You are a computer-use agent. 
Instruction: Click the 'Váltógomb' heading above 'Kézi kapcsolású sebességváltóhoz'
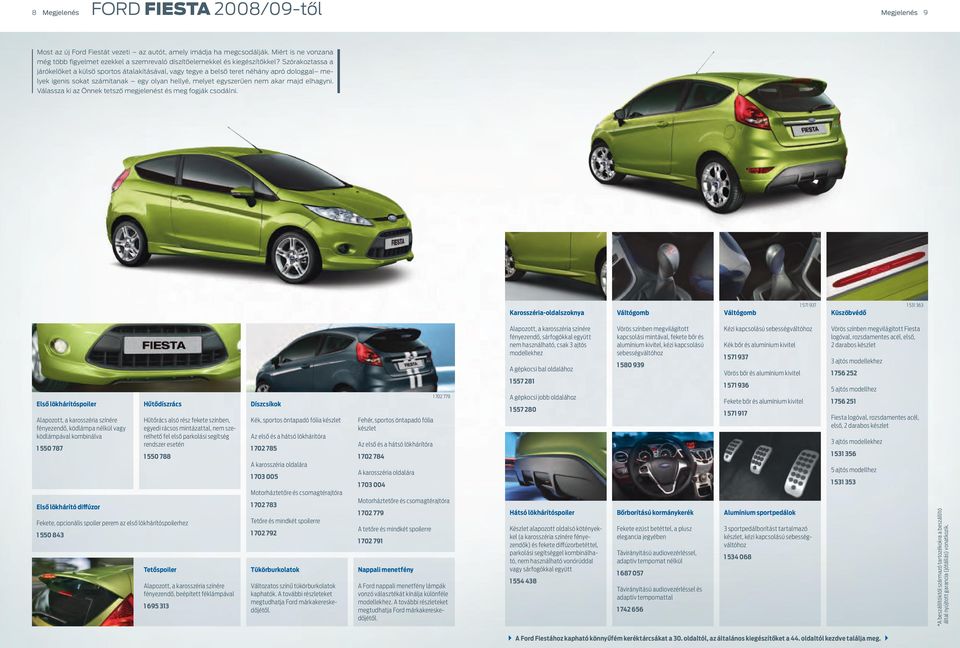pos(740,312)
